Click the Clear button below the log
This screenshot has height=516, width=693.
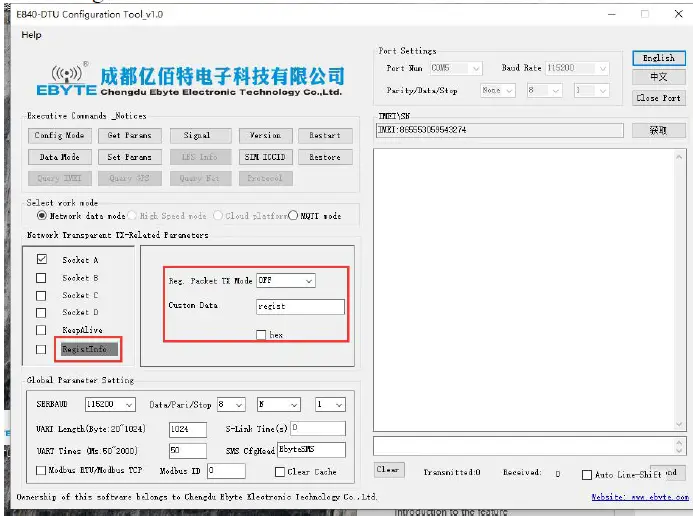tap(388, 470)
